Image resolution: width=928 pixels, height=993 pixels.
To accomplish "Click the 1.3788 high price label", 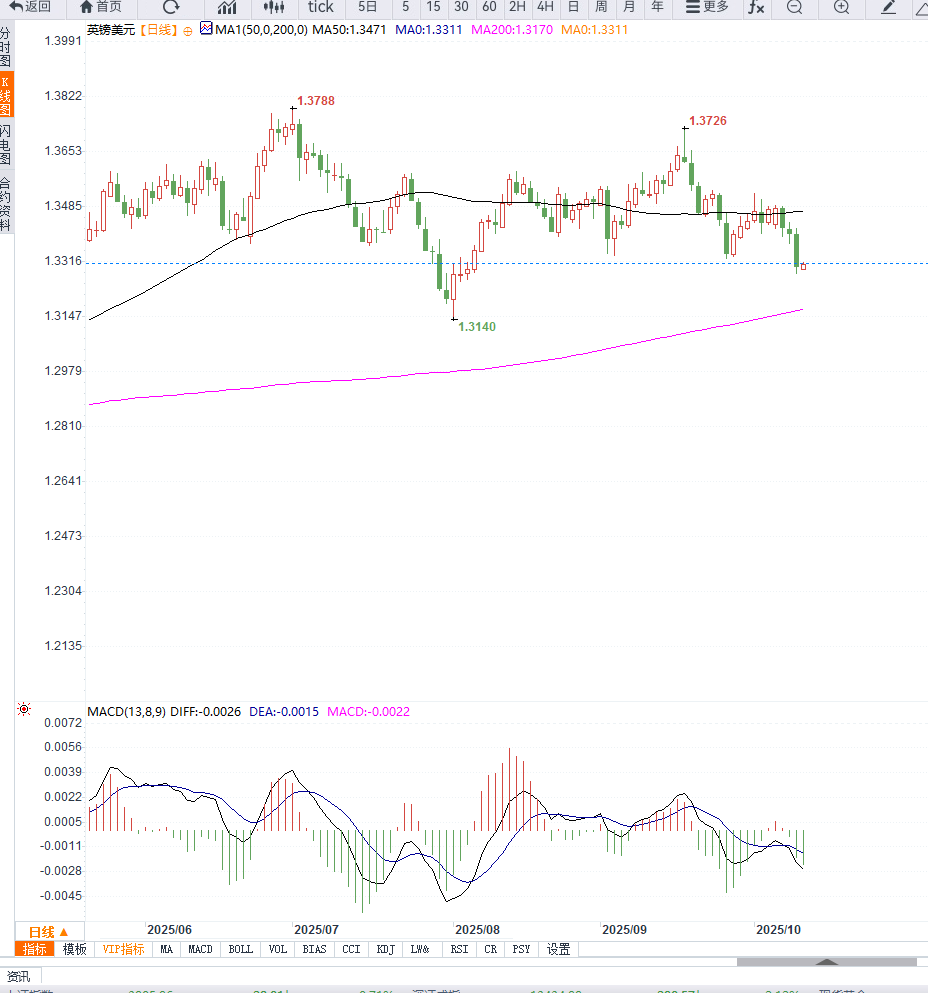I will tap(315, 101).
